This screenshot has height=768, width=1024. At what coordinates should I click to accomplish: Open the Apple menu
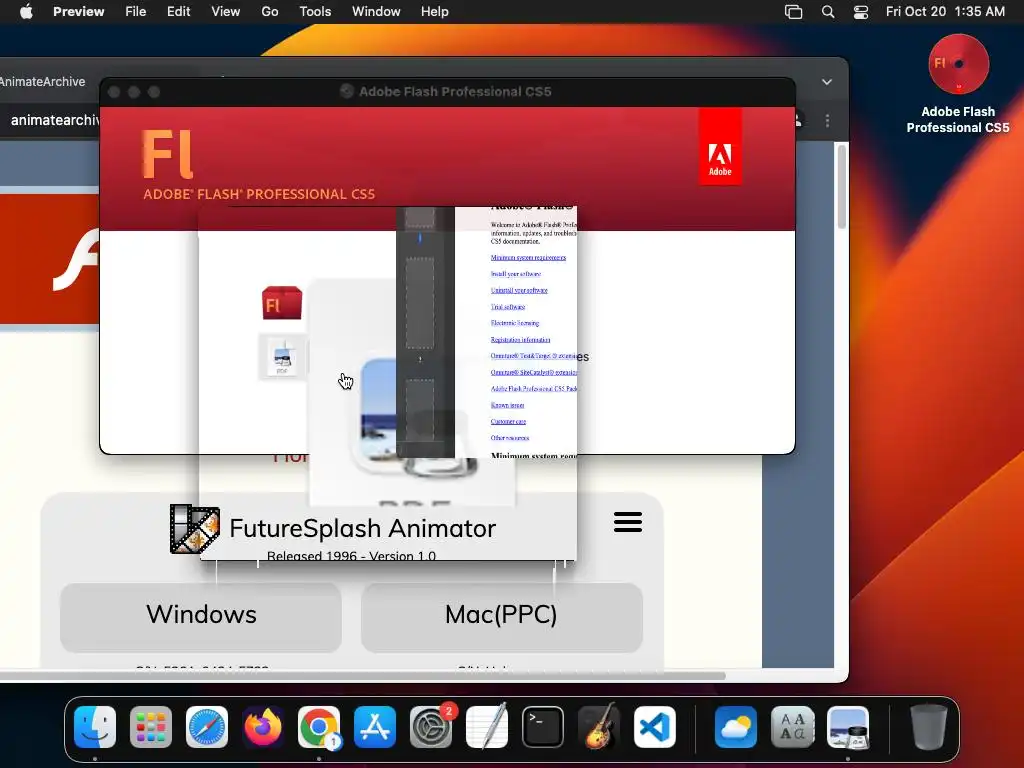coord(26,12)
